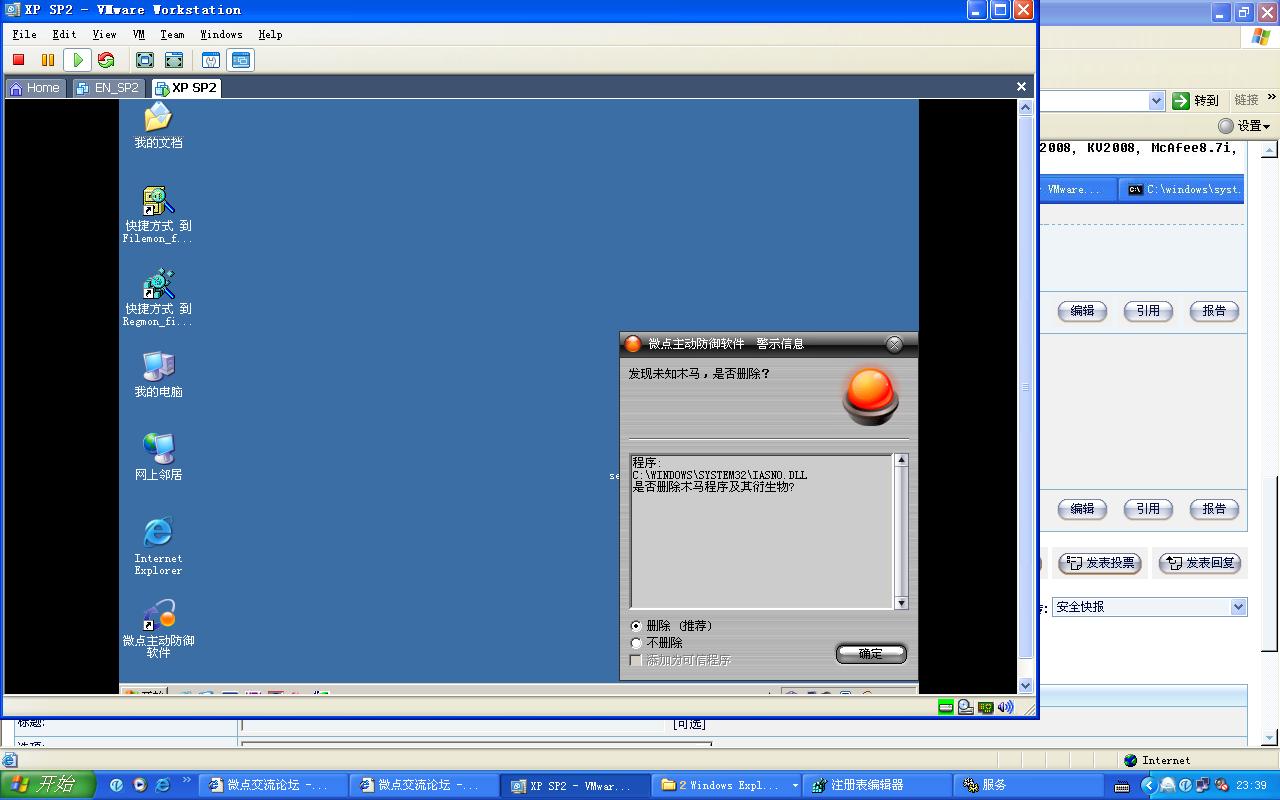Expand the quick launch chevron in taskbar
Image resolution: width=1280 pixels, height=800 pixels.
(186, 781)
